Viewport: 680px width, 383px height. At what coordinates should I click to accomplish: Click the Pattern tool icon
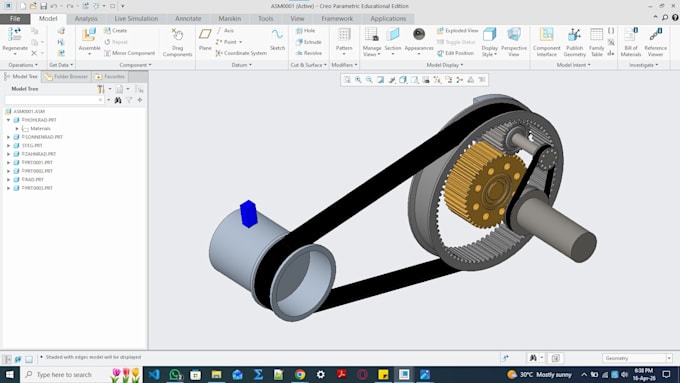344,35
